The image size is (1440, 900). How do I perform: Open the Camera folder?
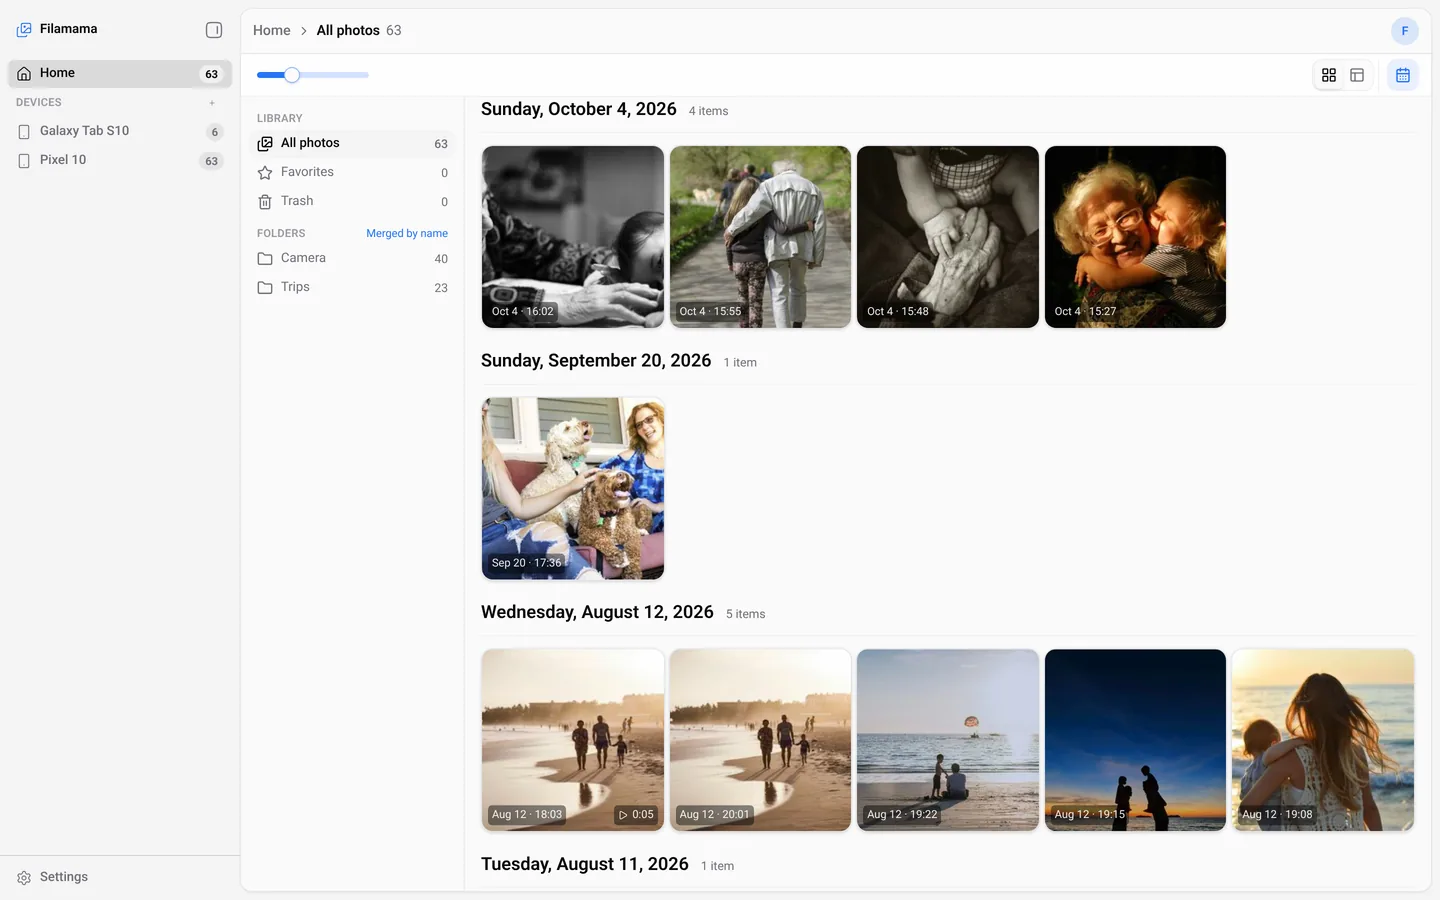tap(353, 258)
